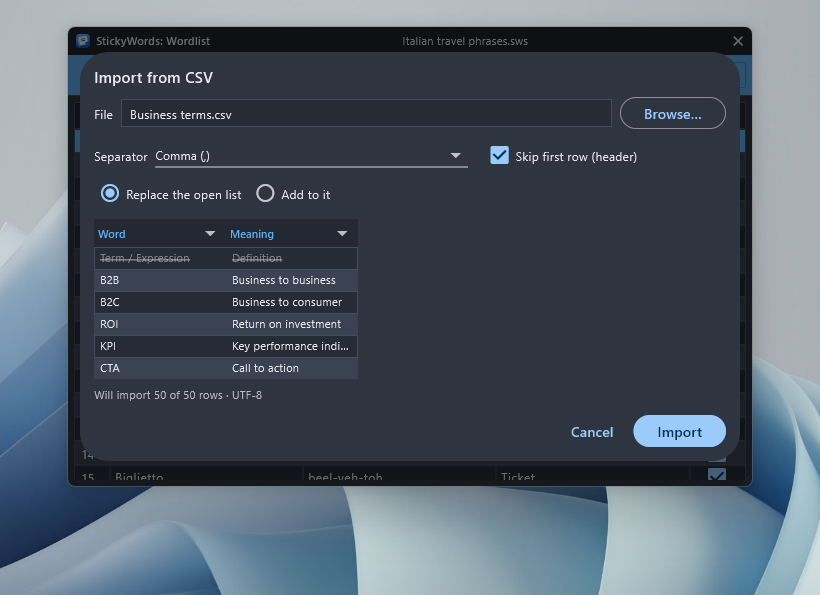Click the StickyWords app icon in title bar
Screen dimensions: 820x595
tap(83, 41)
